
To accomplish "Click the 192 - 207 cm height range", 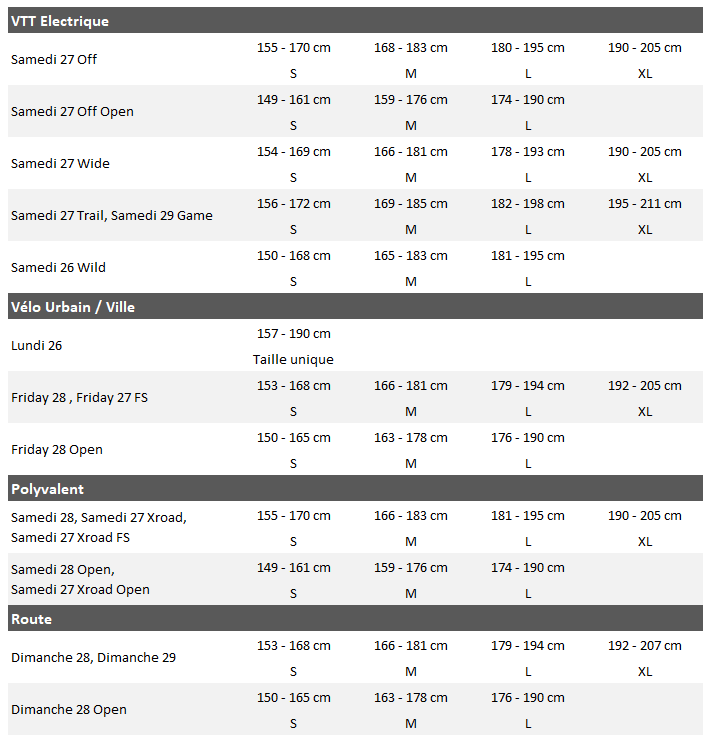I will pos(645,645).
